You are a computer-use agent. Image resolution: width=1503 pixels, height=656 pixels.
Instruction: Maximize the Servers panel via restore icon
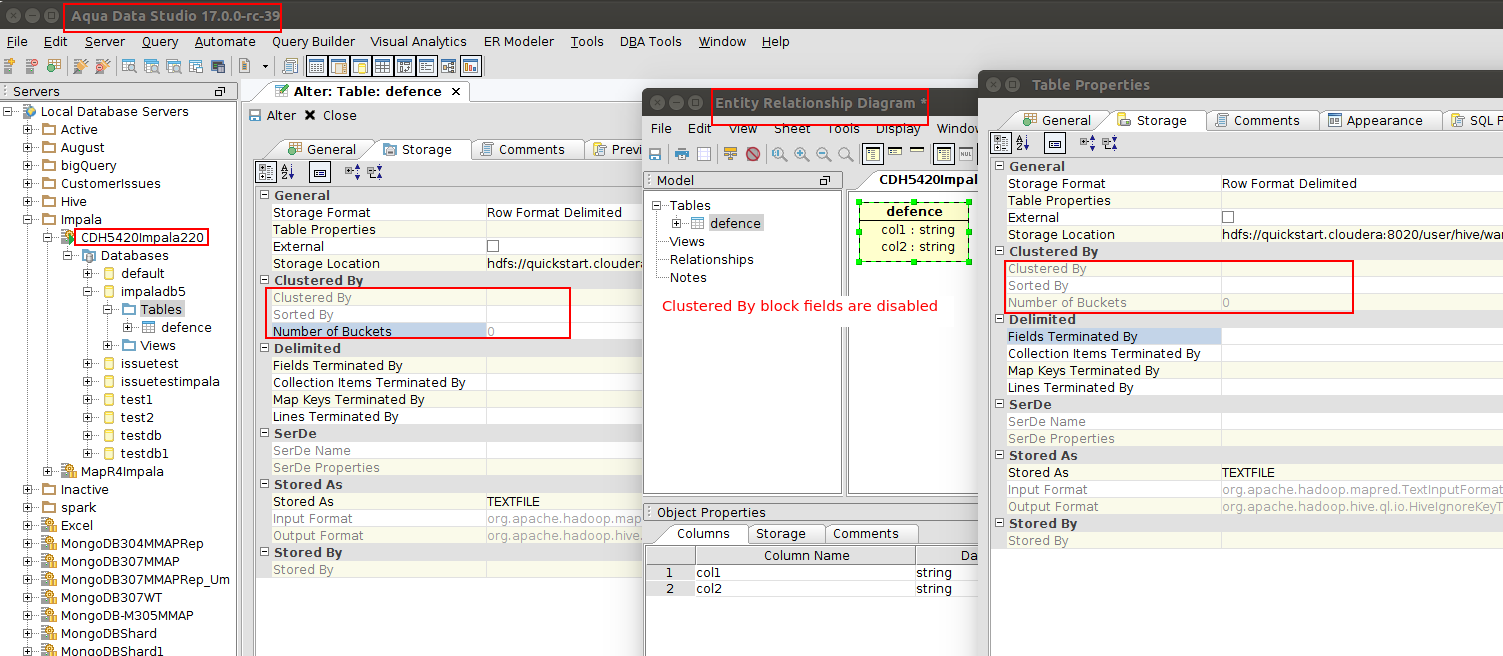click(x=220, y=91)
